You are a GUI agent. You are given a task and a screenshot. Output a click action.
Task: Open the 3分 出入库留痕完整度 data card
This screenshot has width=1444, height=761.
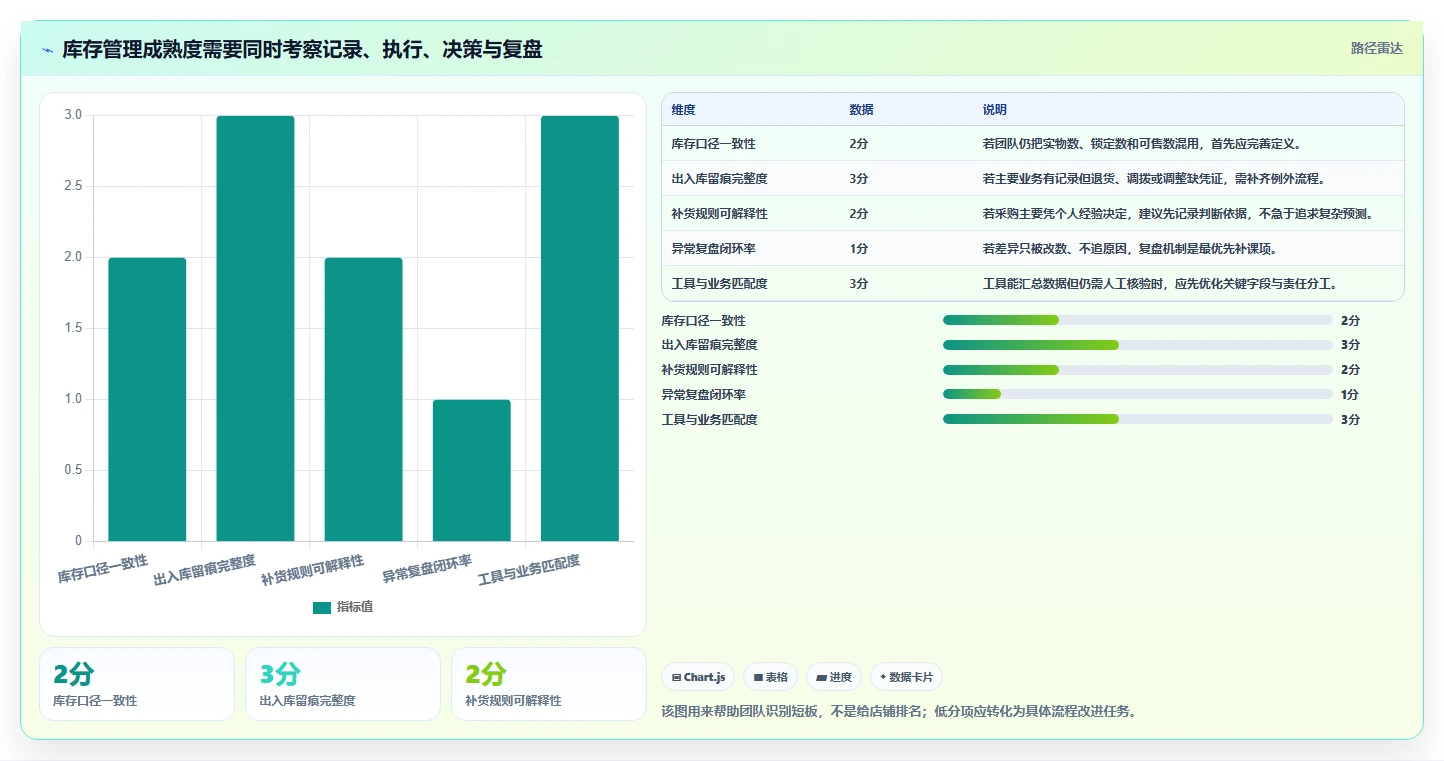(x=343, y=684)
